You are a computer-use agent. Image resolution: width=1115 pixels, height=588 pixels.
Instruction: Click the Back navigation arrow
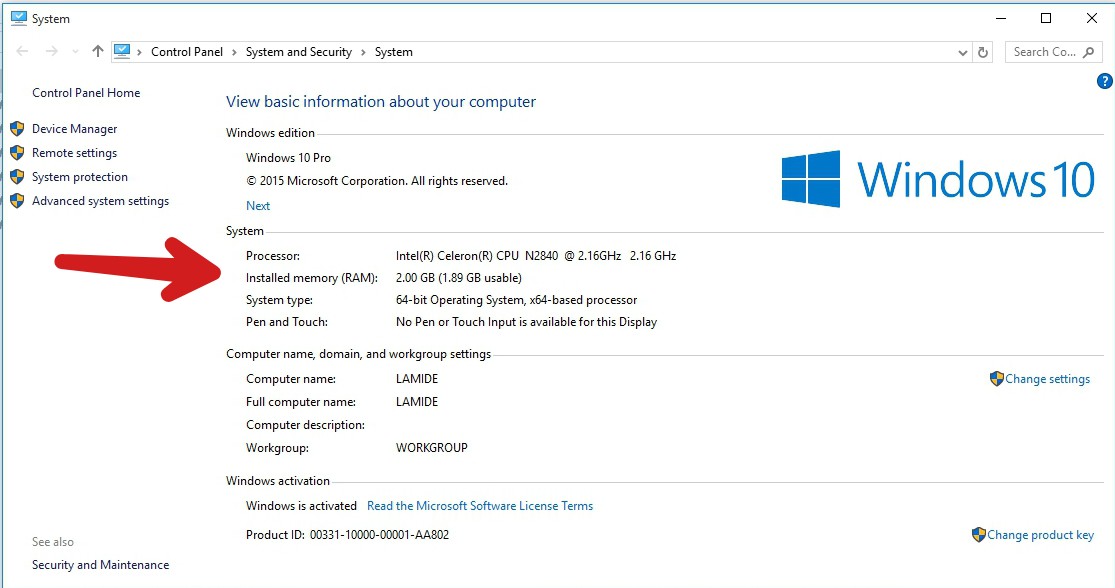coord(22,51)
